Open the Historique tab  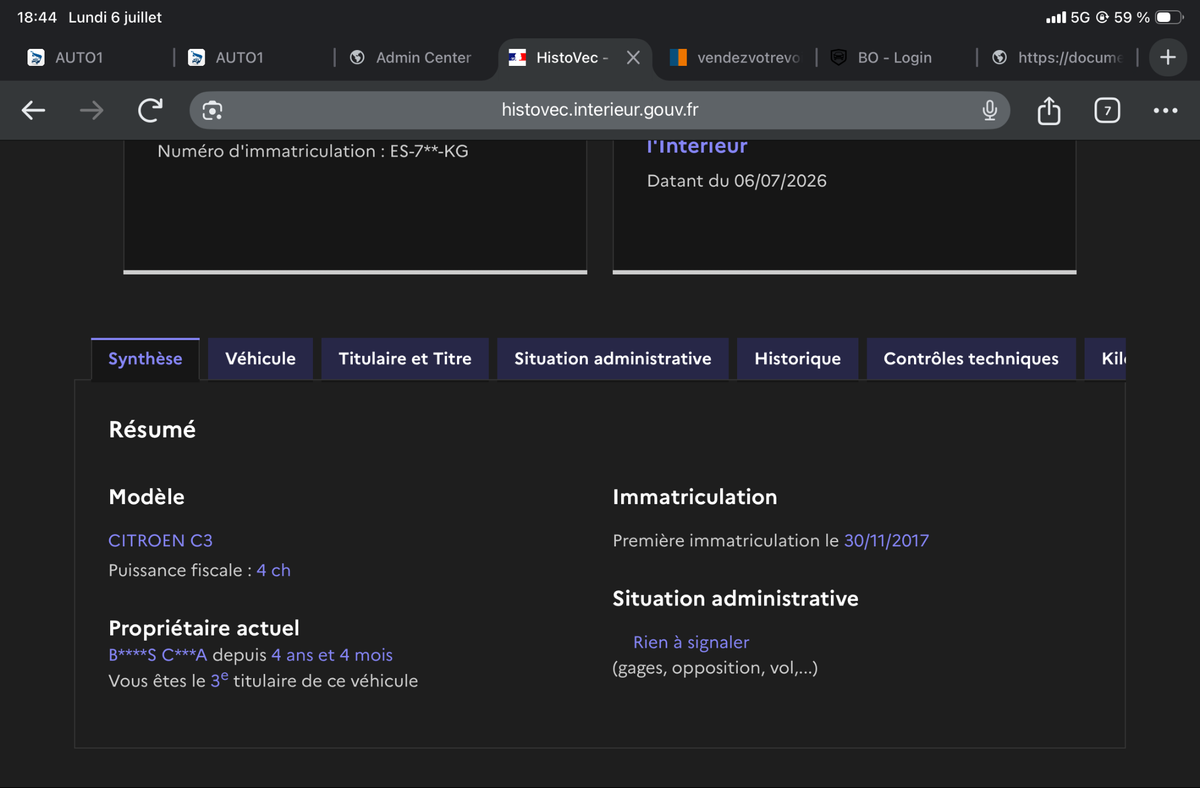(x=797, y=359)
